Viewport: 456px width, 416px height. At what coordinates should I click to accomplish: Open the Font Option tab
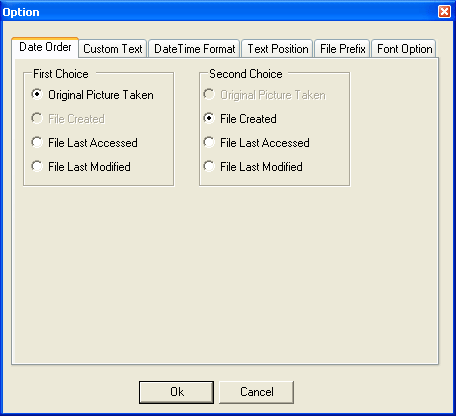[404, 49]
